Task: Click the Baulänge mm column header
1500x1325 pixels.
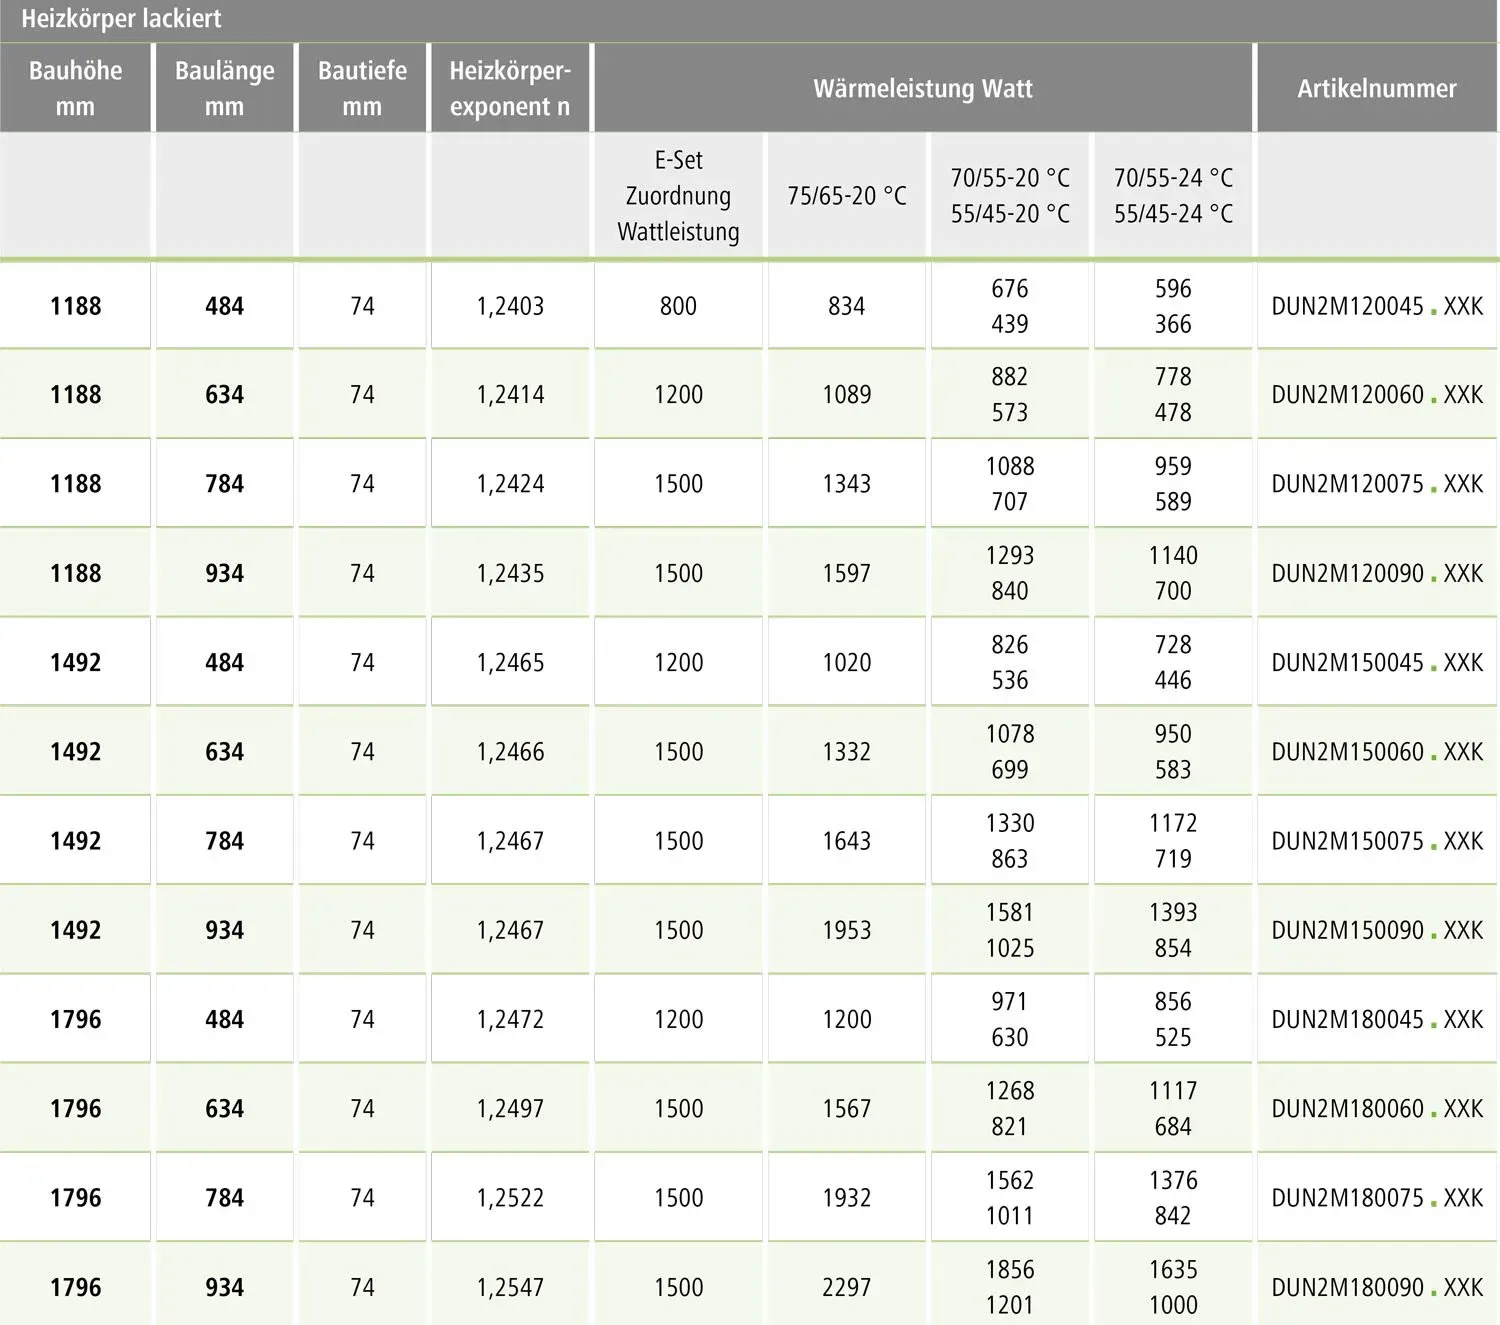Action: 224,88
